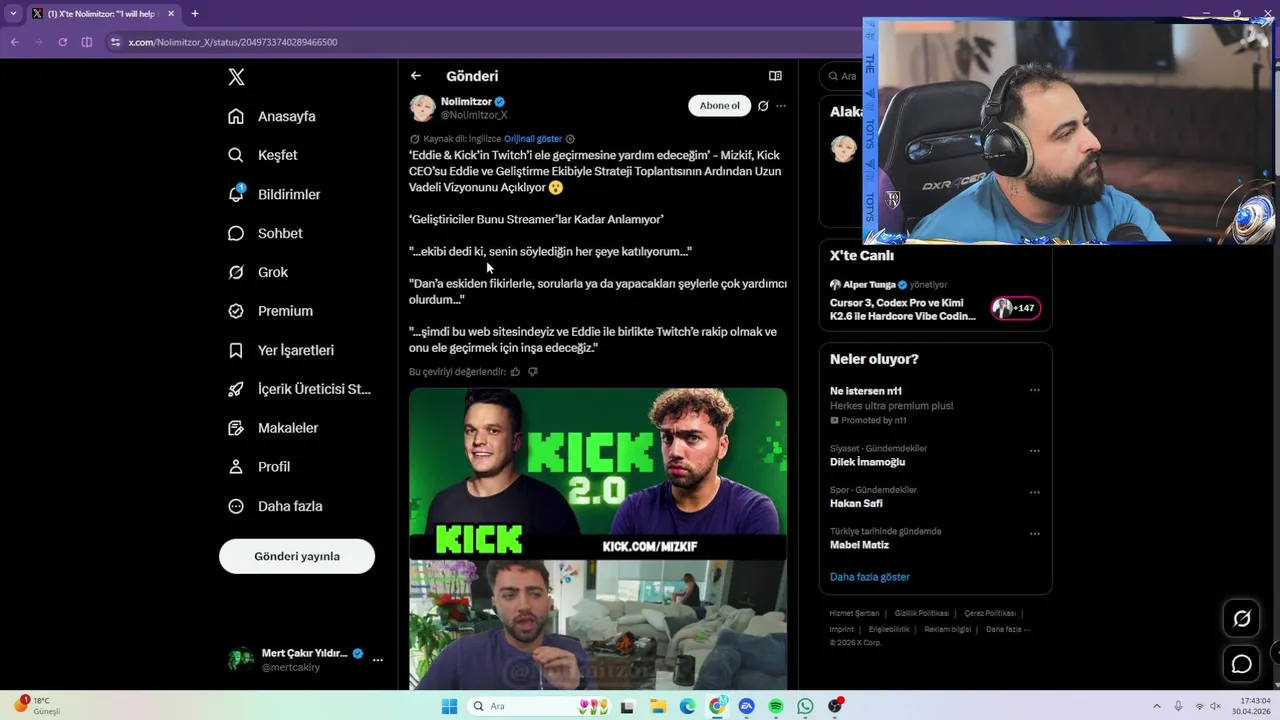Screen dimensions: 1280x720
Task: Open options for the n11 promoted trend
Action: 1034,391
